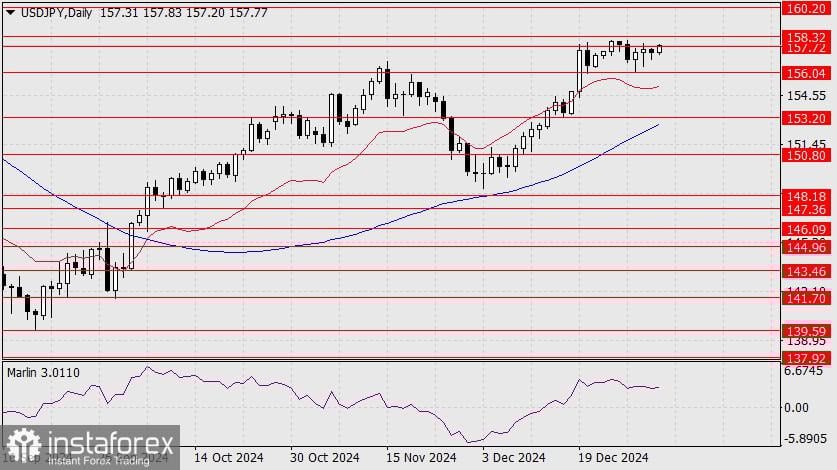Select the 139.59 price level label
Viewport: 837px width, 470px height.
pos(807,331)
